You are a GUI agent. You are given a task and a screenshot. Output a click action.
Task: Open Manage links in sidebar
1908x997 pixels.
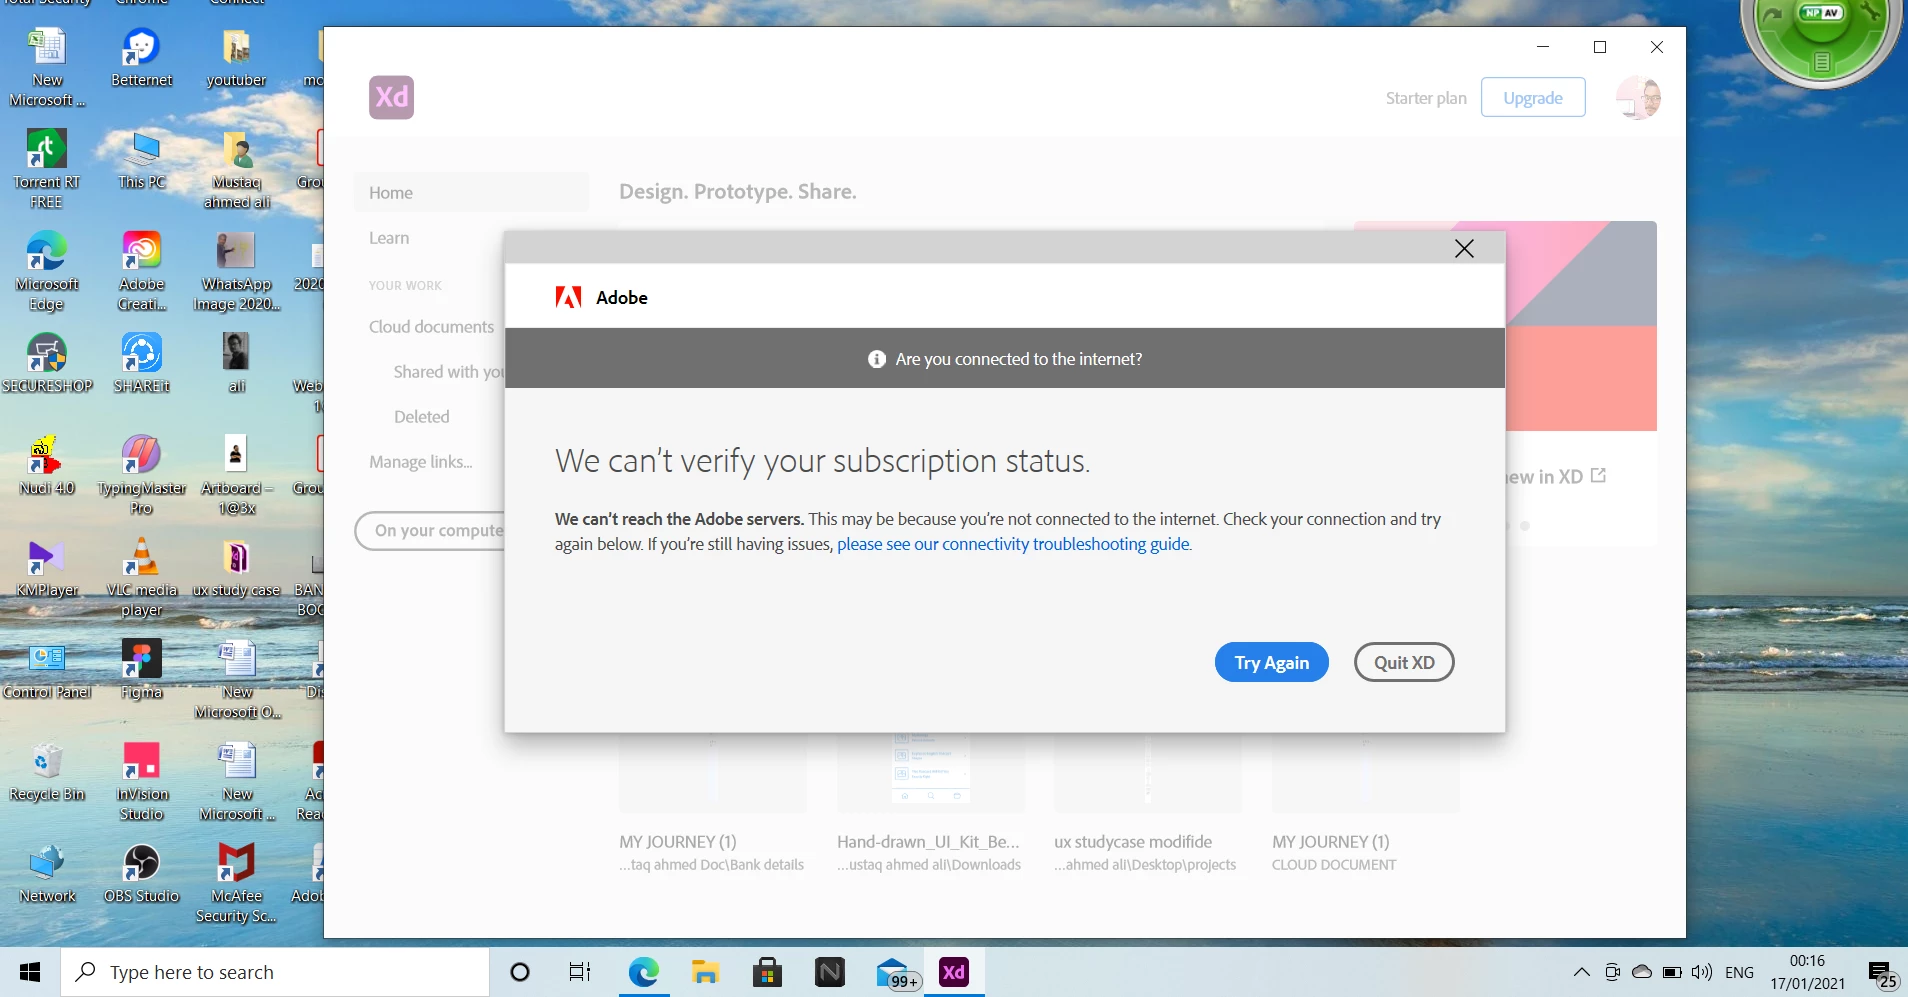[x=420, y=462]
